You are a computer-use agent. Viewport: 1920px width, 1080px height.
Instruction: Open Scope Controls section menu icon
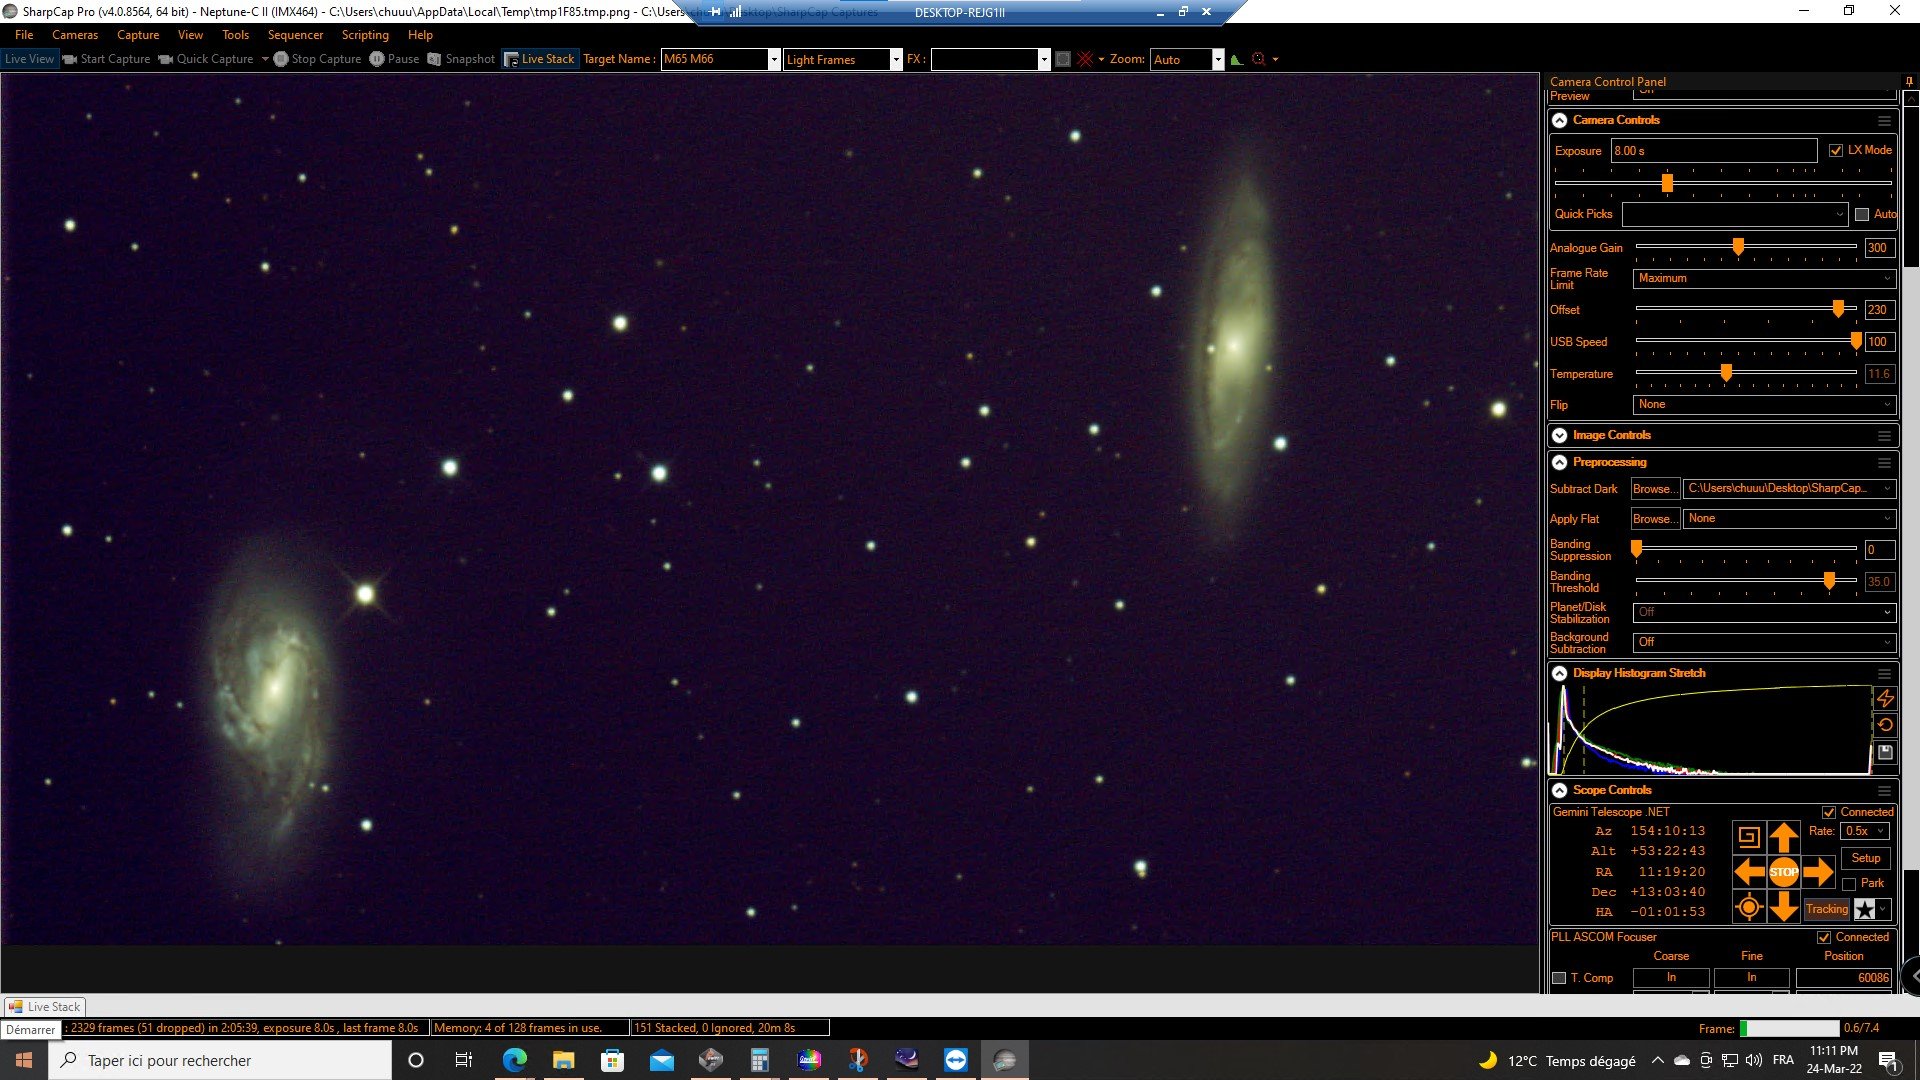tap(1884, 791)
